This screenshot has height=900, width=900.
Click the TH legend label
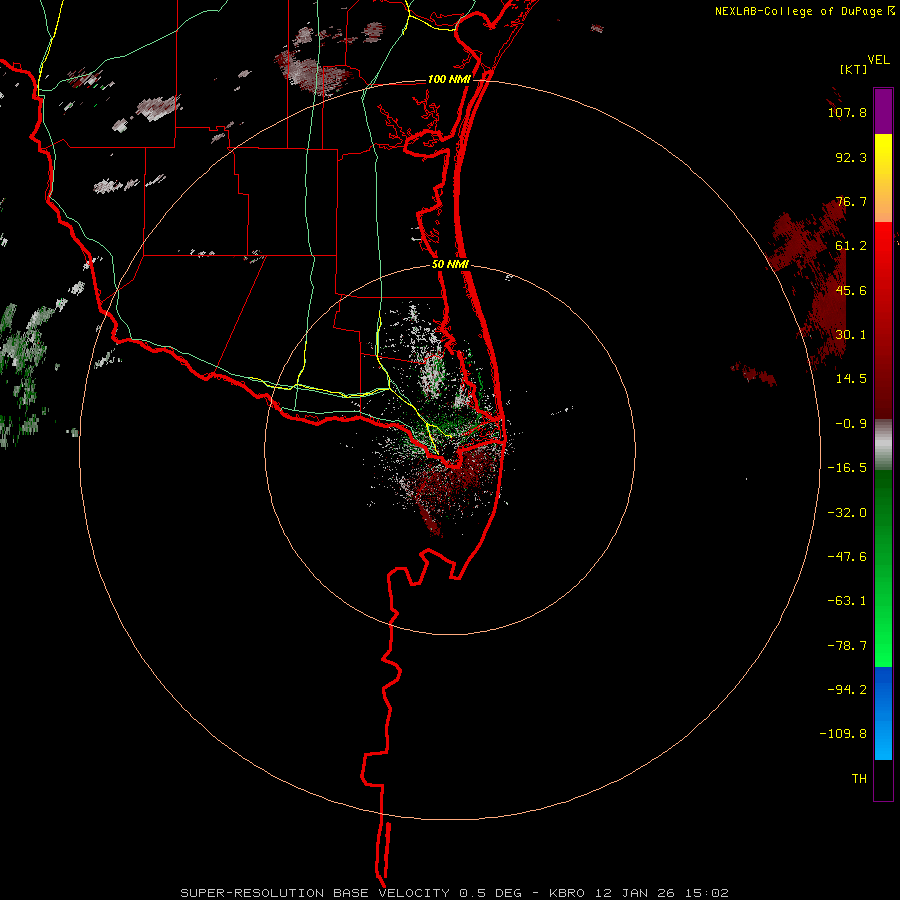[859, 779]
